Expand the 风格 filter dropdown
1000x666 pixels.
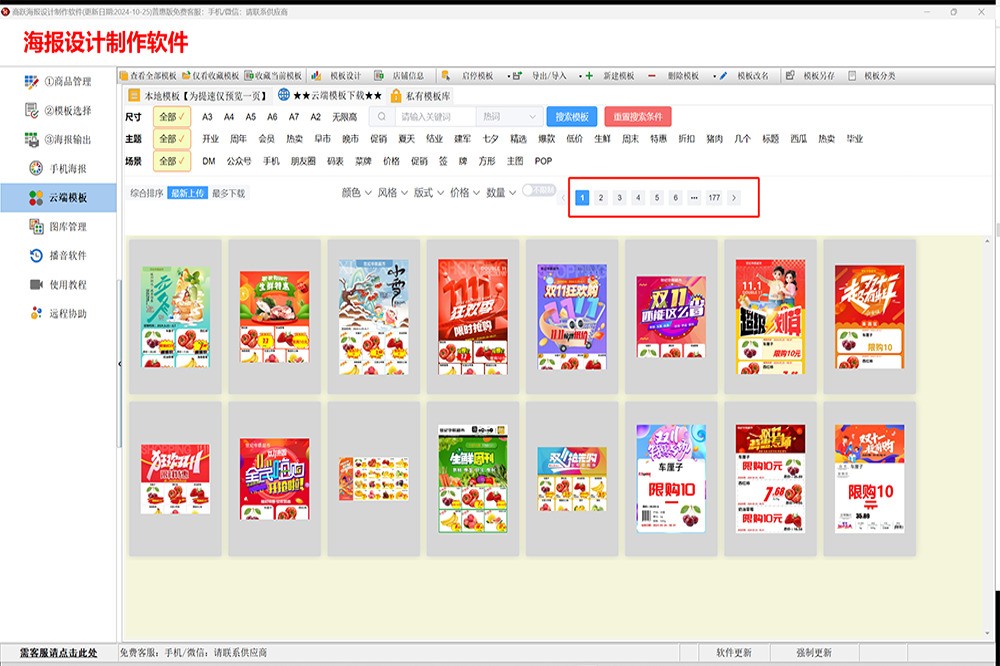(x=392, y=193)
